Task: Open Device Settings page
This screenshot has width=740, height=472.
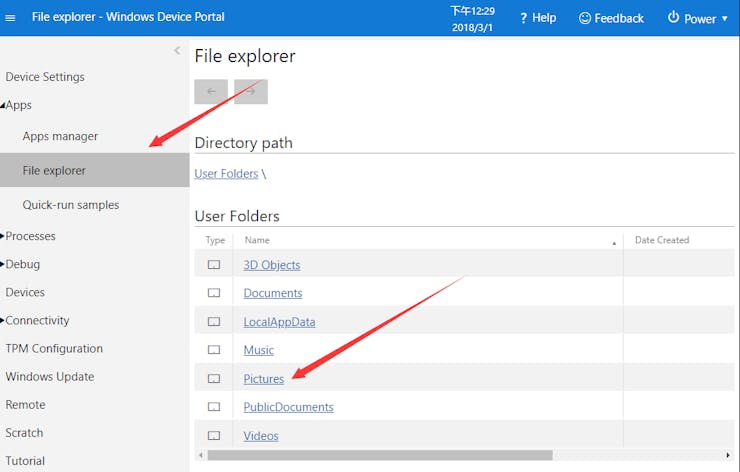Action: click(x=45, y=77)
